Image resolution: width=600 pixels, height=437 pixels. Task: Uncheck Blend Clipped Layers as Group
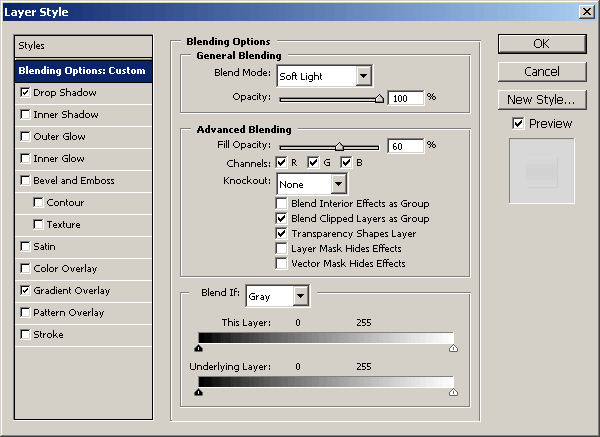point(281,218)
